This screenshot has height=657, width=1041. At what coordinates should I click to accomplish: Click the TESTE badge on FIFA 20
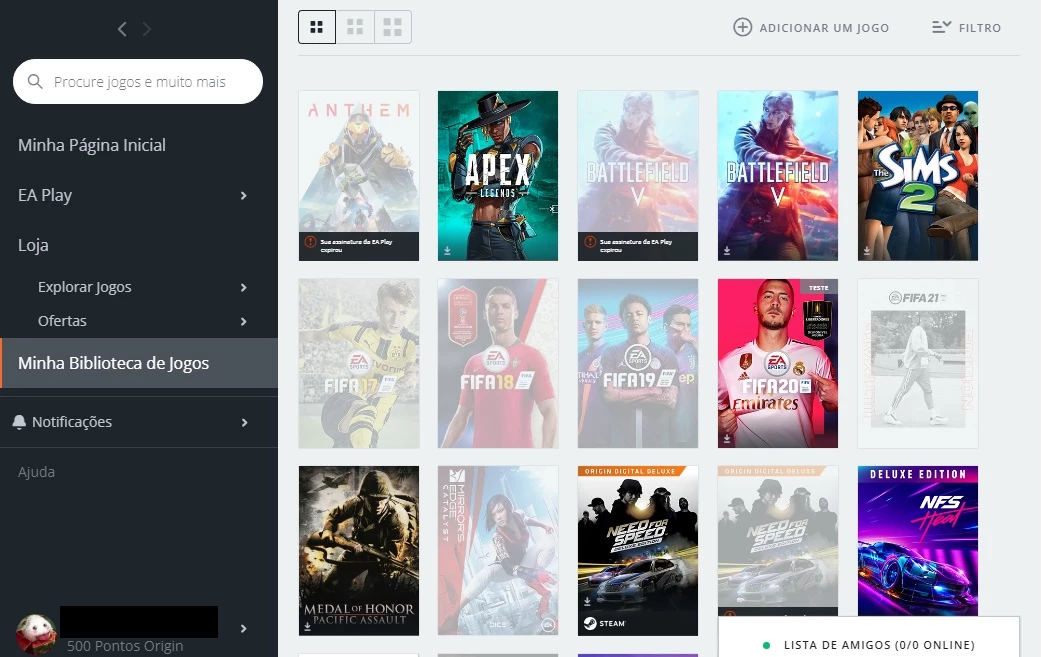(x=819, y=287)
